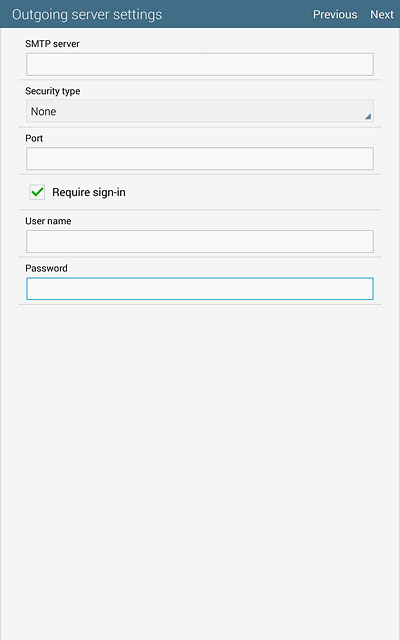Viewport: 400px width, 640px height.
Task: Focus the Port number field
Action: 200,159
